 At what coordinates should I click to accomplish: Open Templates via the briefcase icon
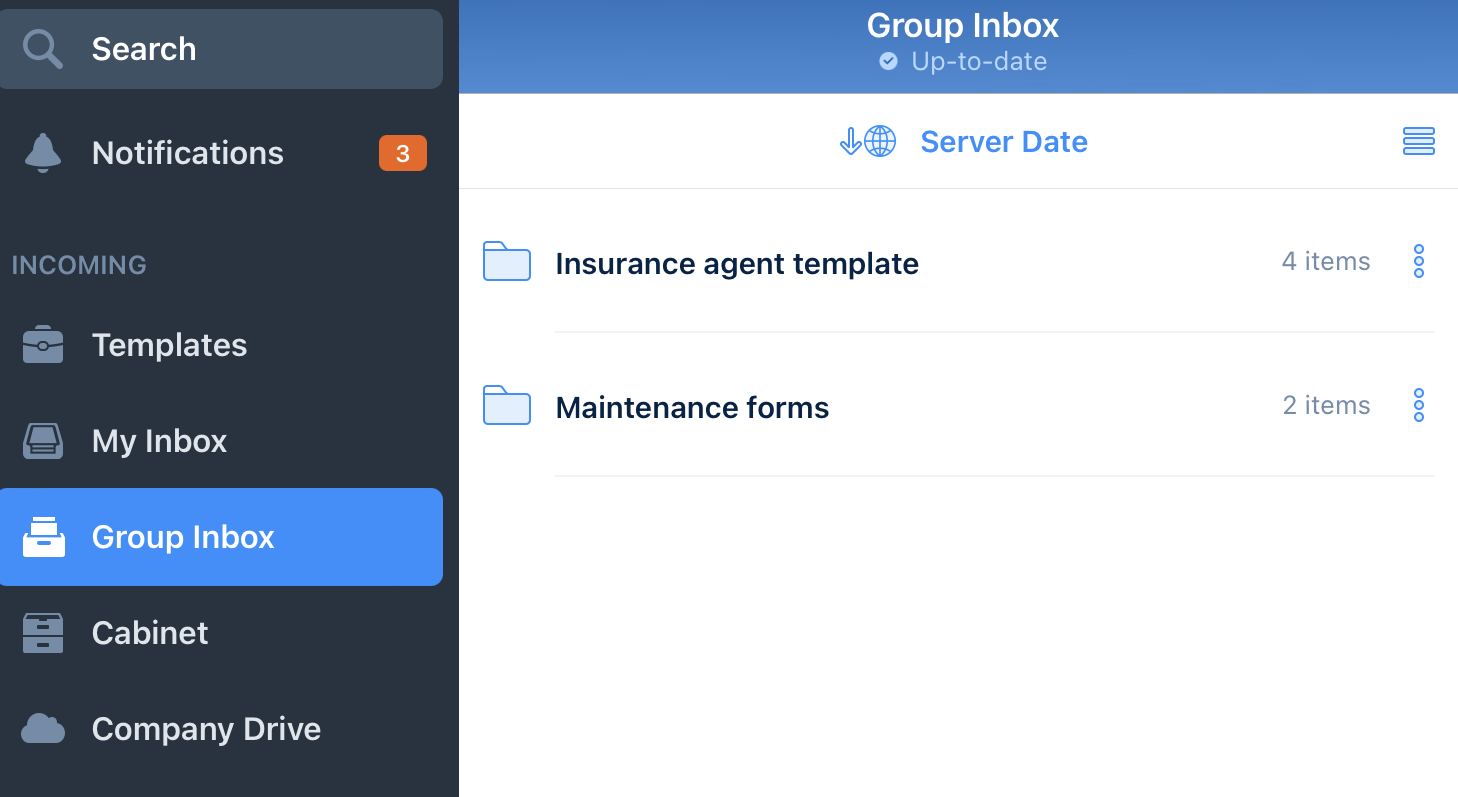pyautogui.click(x=42, y=344)
